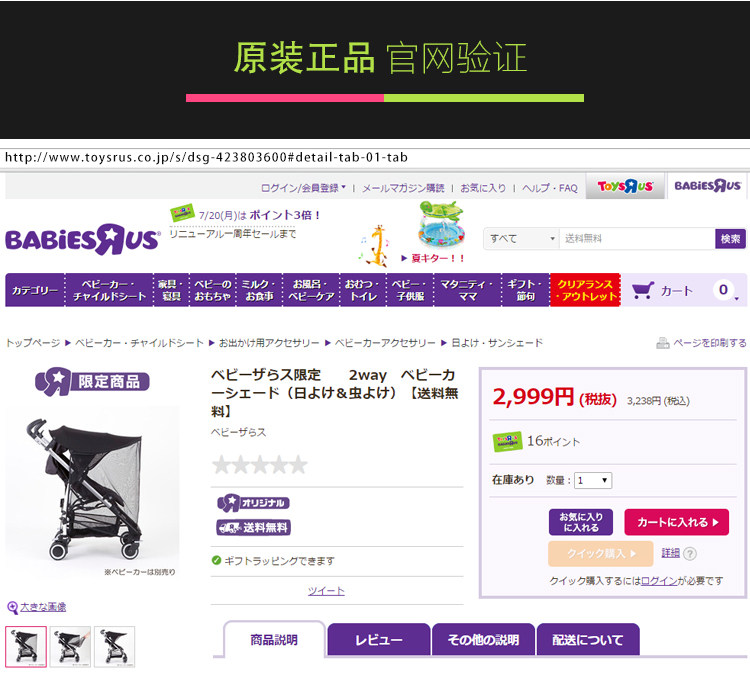
Task: Open the Babies R Us site tab
Action: click(707, 186)
